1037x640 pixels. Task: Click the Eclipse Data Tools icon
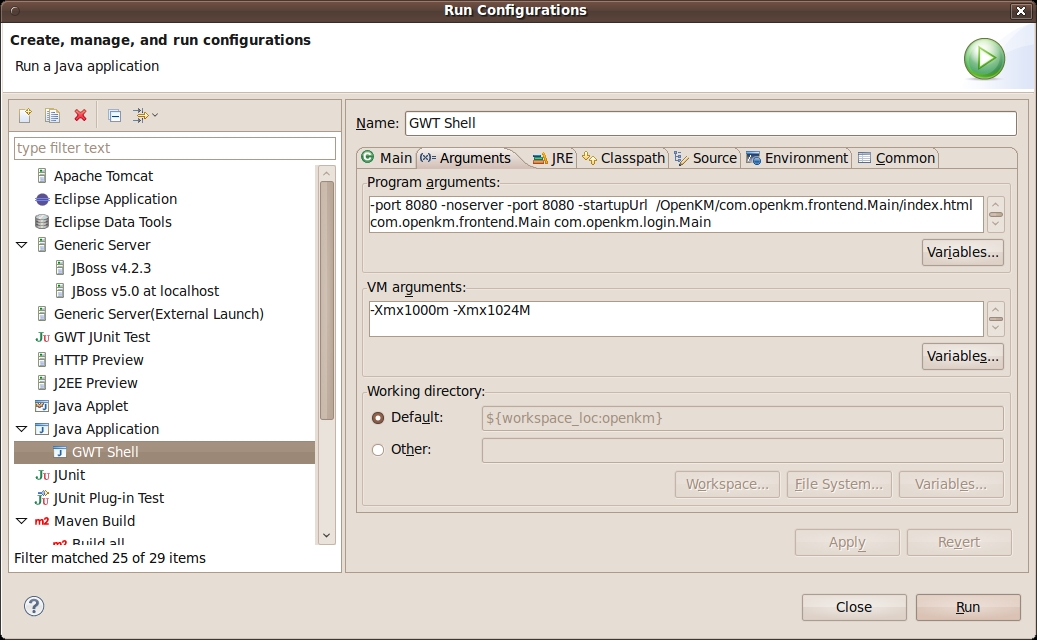(x=42, y=222)
